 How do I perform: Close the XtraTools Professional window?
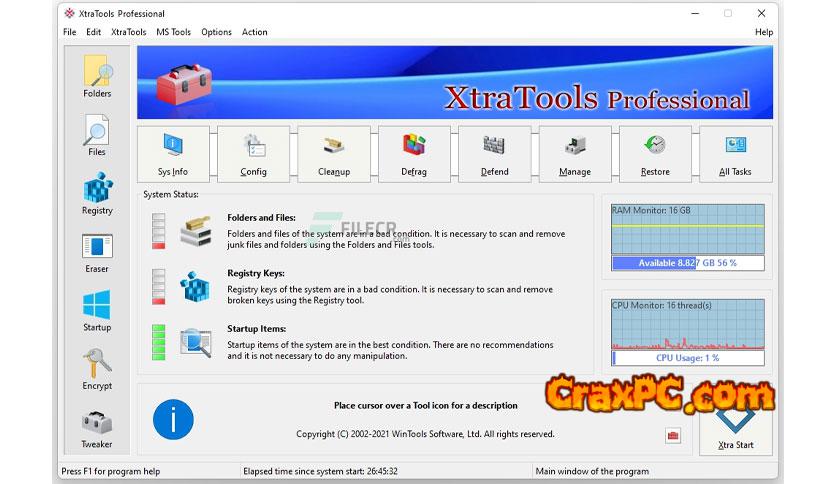(x=761, y=13)
